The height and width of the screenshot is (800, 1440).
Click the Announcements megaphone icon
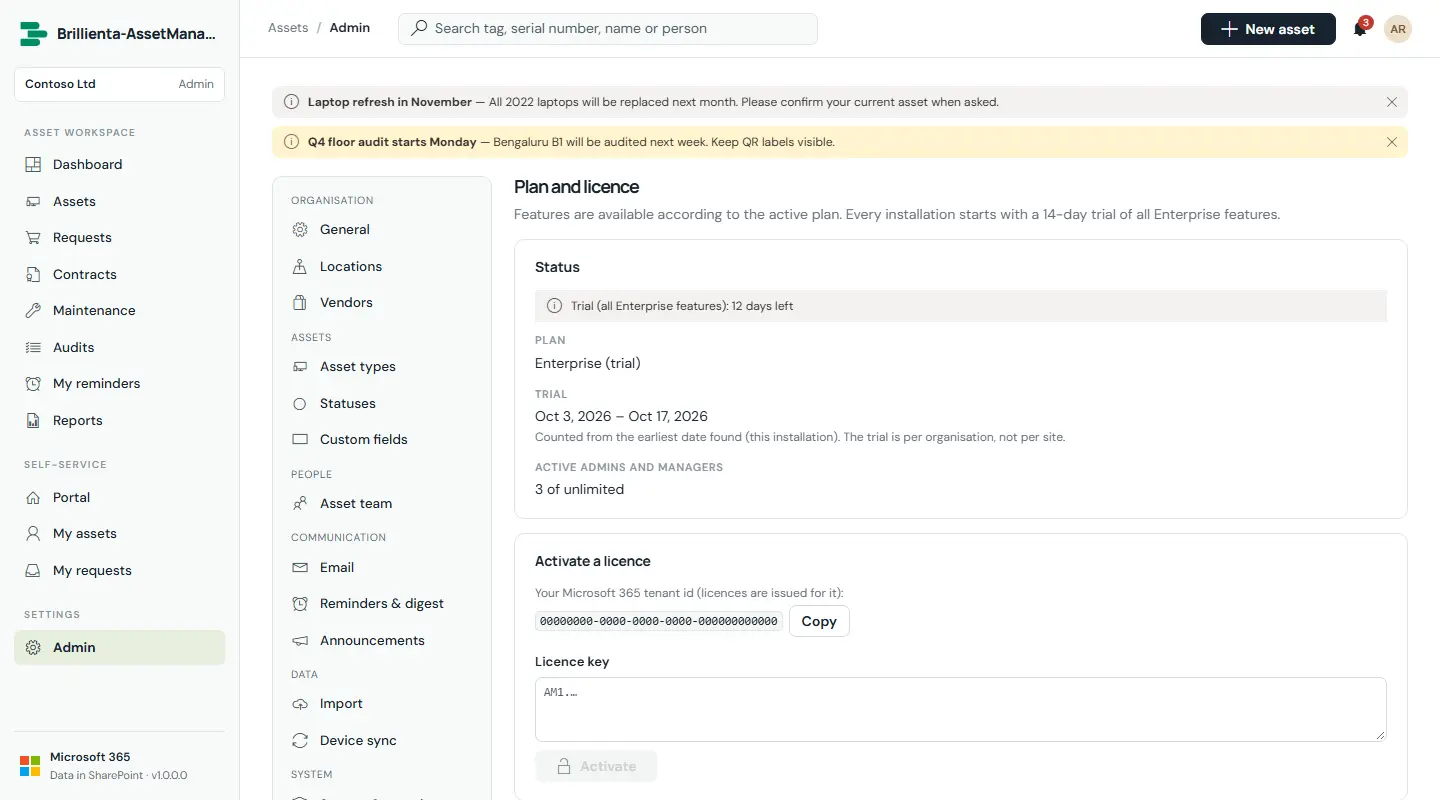(300, 640)
